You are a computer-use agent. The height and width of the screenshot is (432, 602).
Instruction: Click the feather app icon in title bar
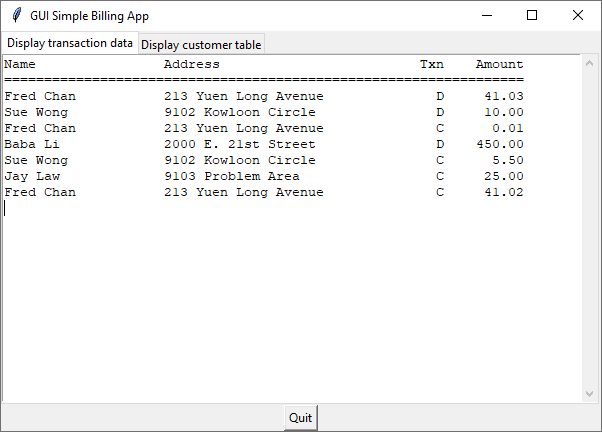[x=17, y=15]
